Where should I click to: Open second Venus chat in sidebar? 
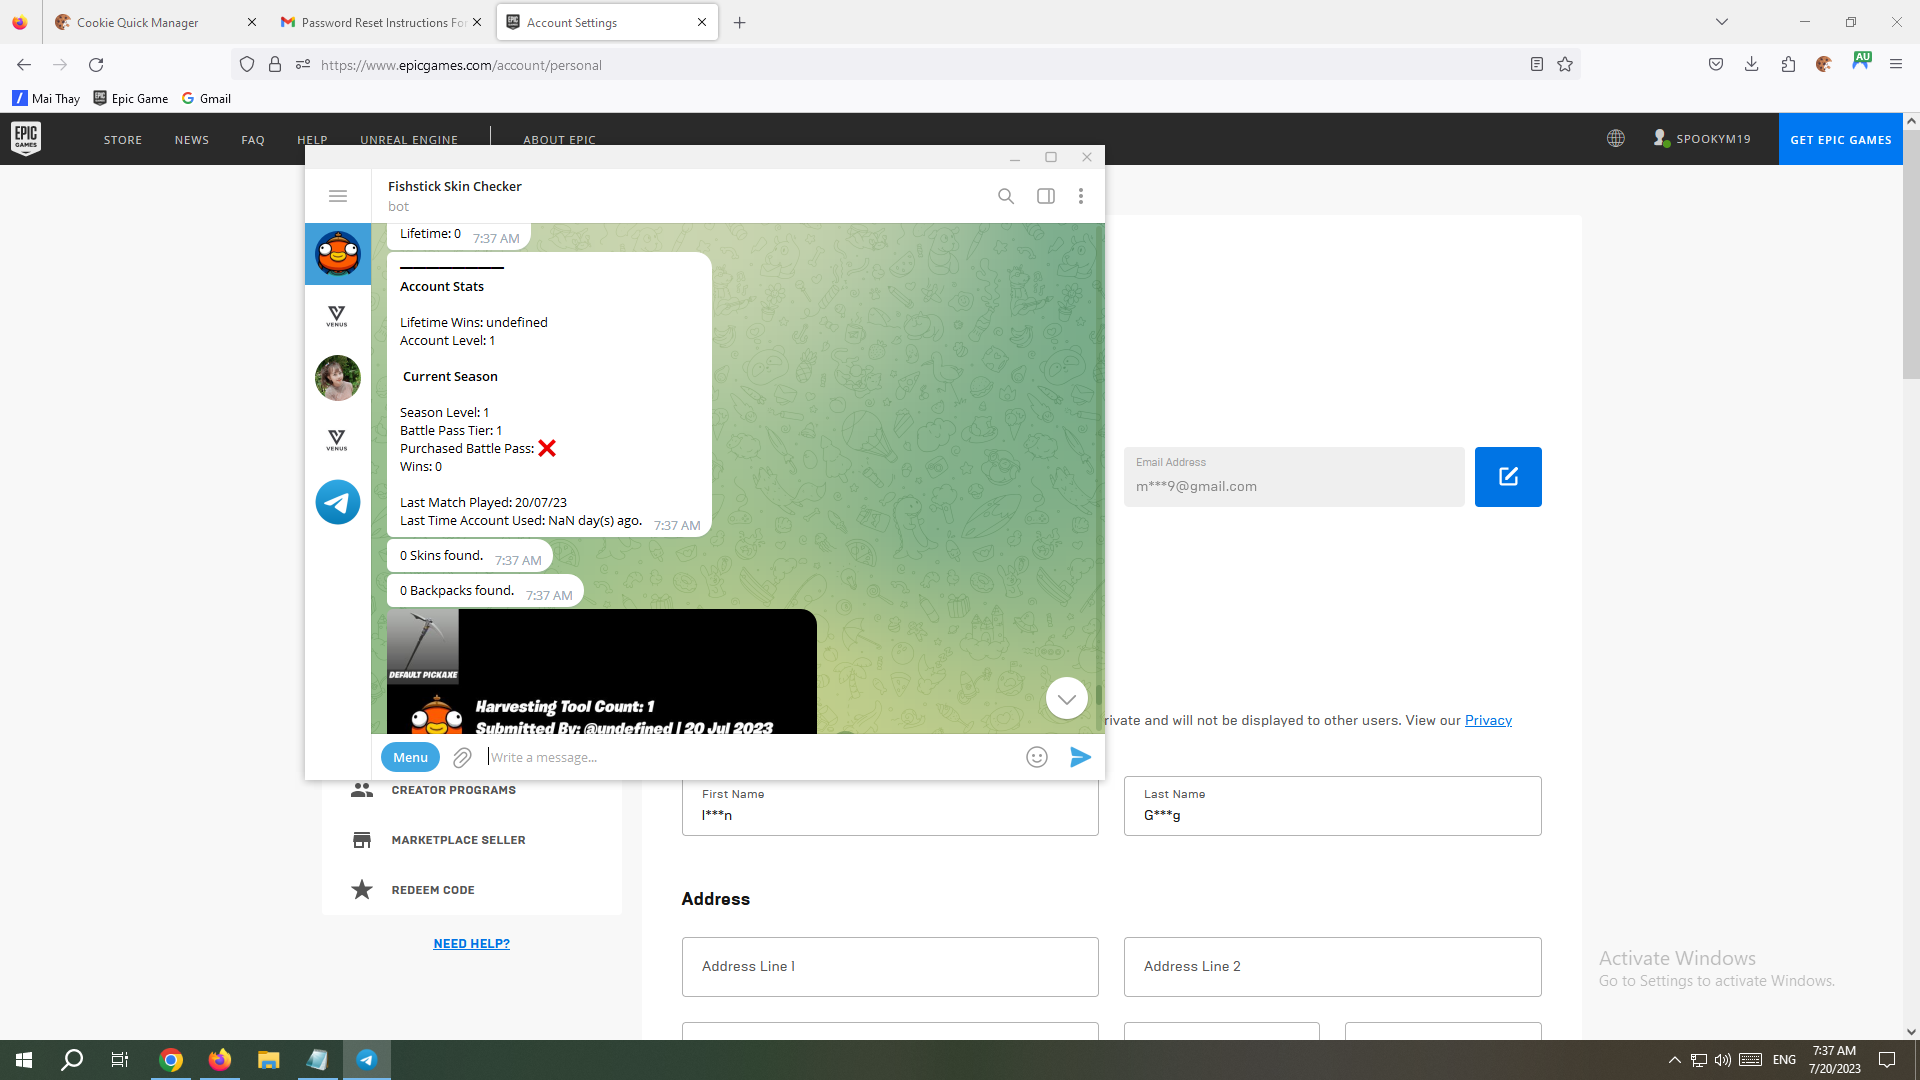[x=338, y=440]
